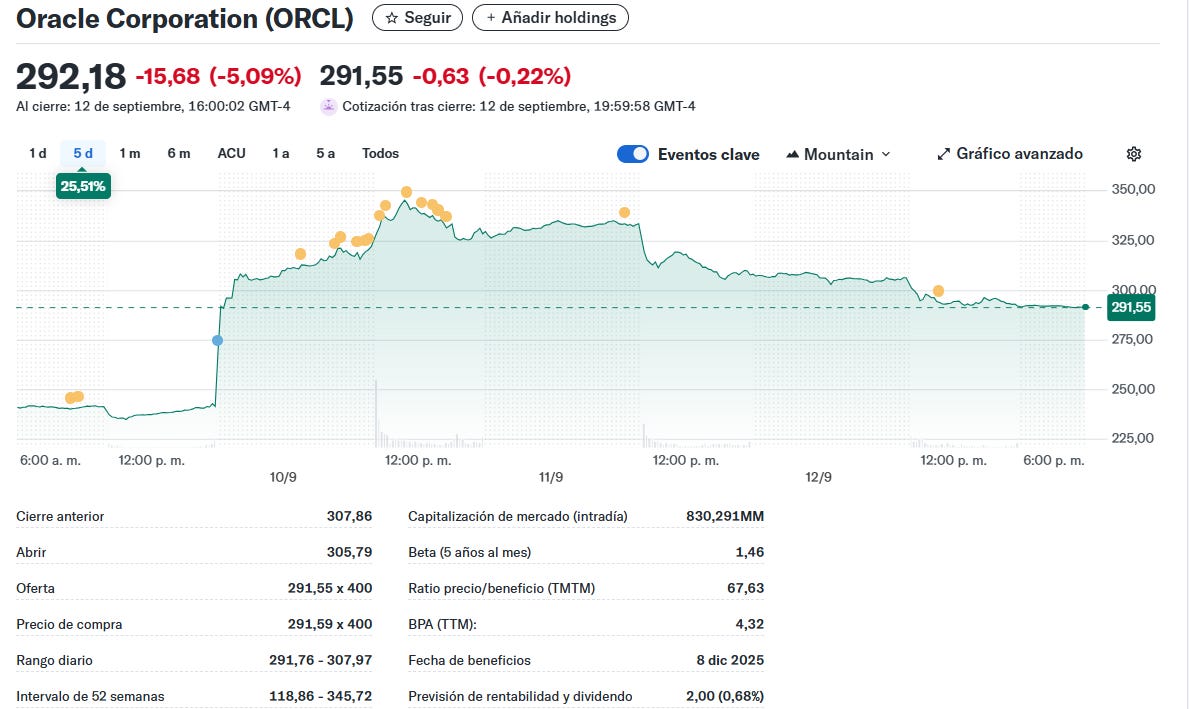The image size is (1189, 709).
Task: Click market cap value 830,291MM
Action: (x=725, y=516)
